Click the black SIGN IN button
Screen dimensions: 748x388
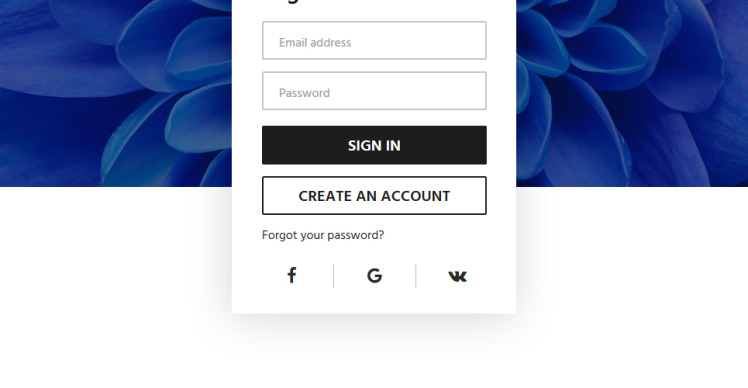374,145
